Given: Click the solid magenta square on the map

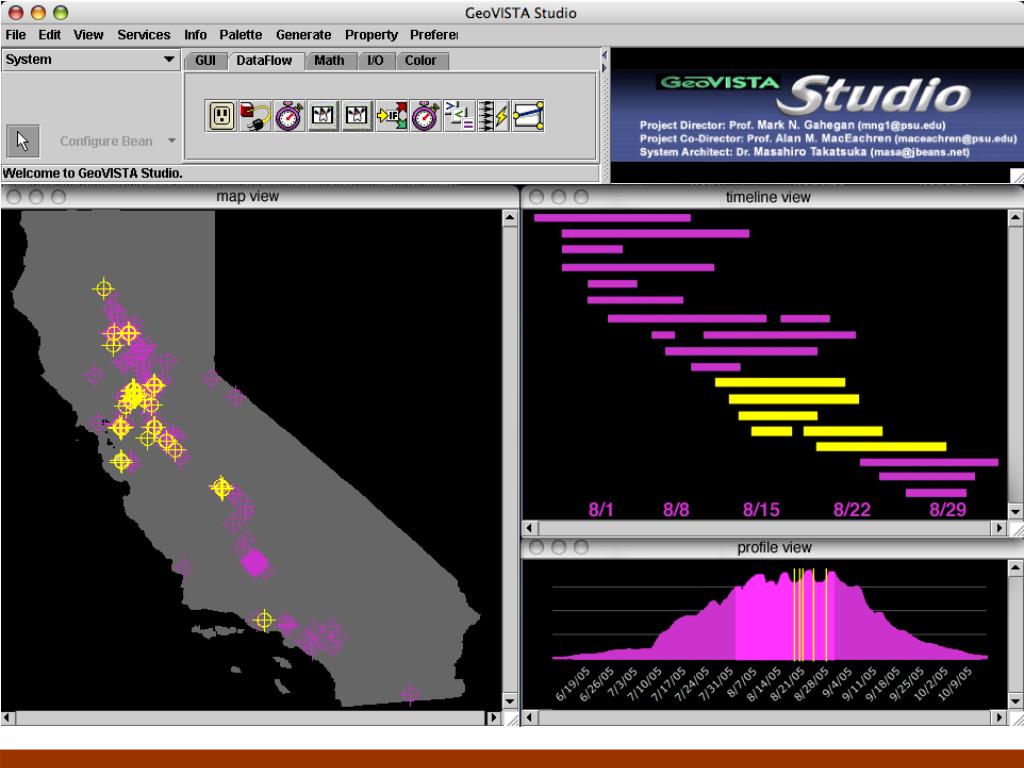Looking at the screenshot, I should click(254, 563).
